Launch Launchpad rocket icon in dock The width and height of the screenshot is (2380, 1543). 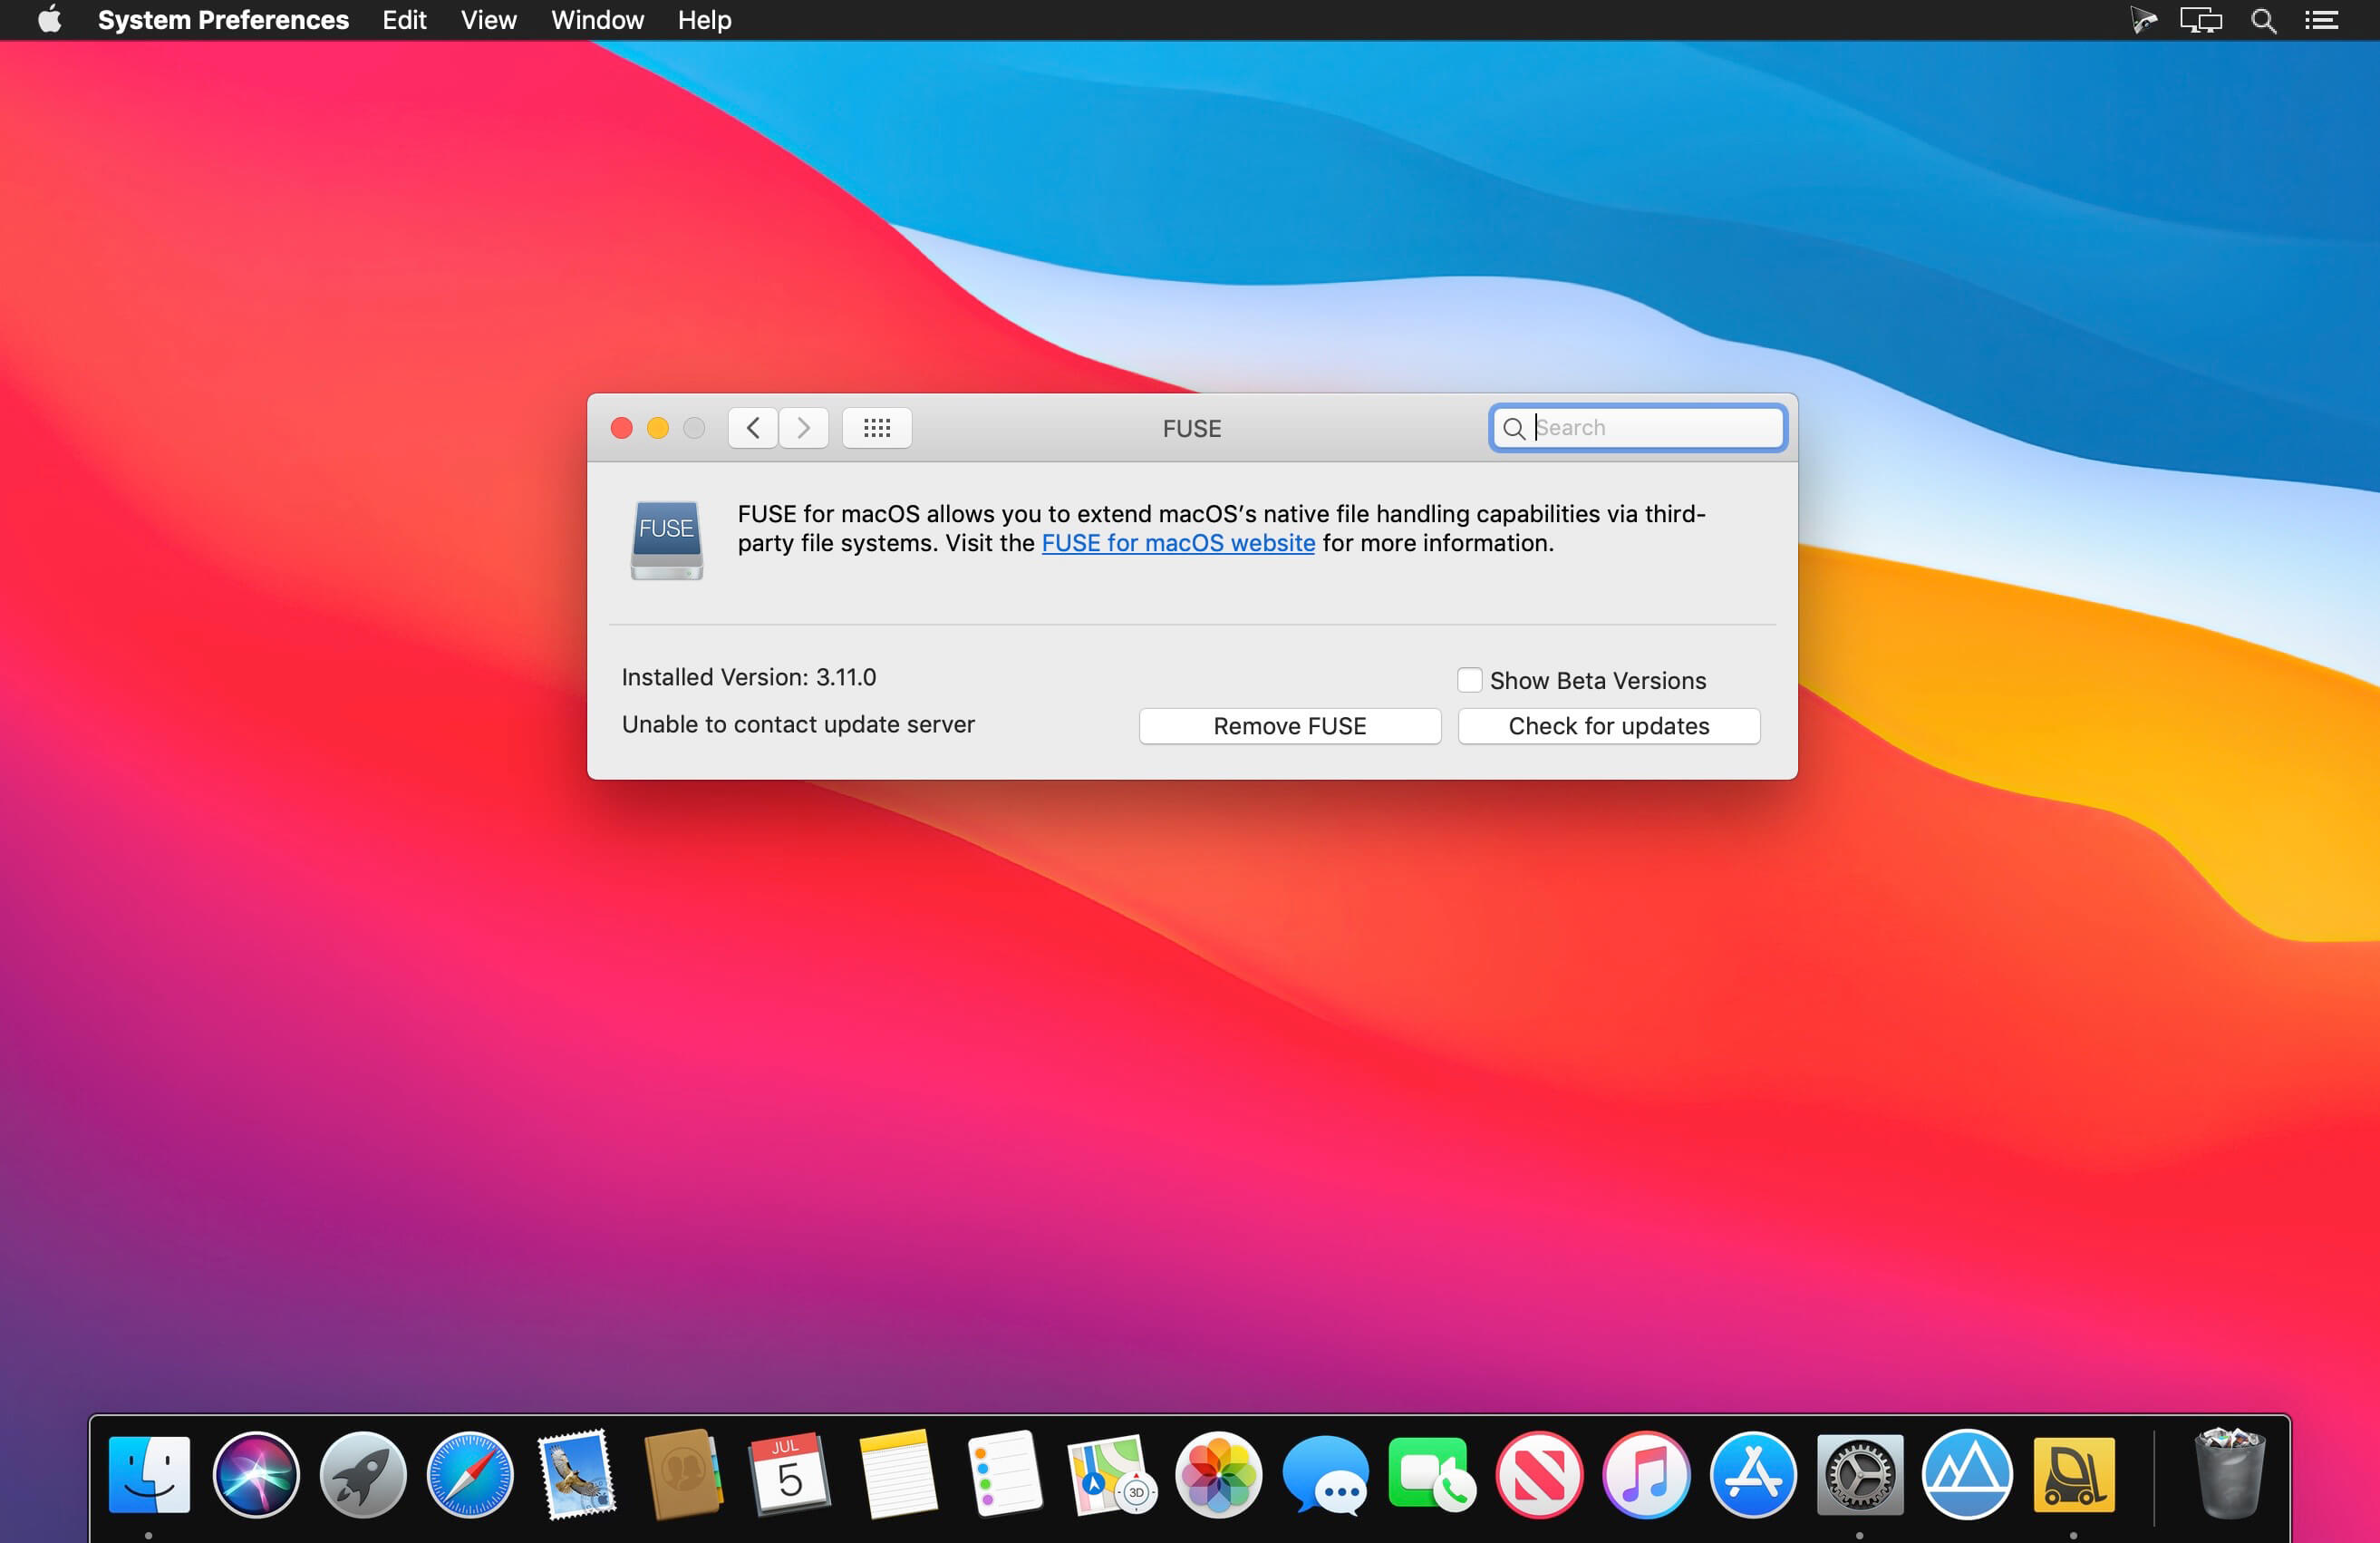click(x=363, y=1475)
